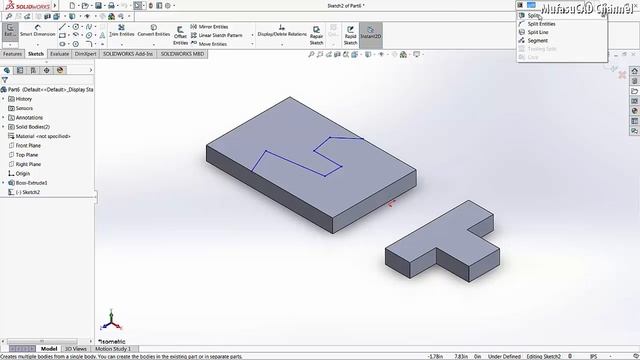Pick the Circle sketch tool
Image resolution: width=640 pixels, height=360 pixels.
[76, 27]
